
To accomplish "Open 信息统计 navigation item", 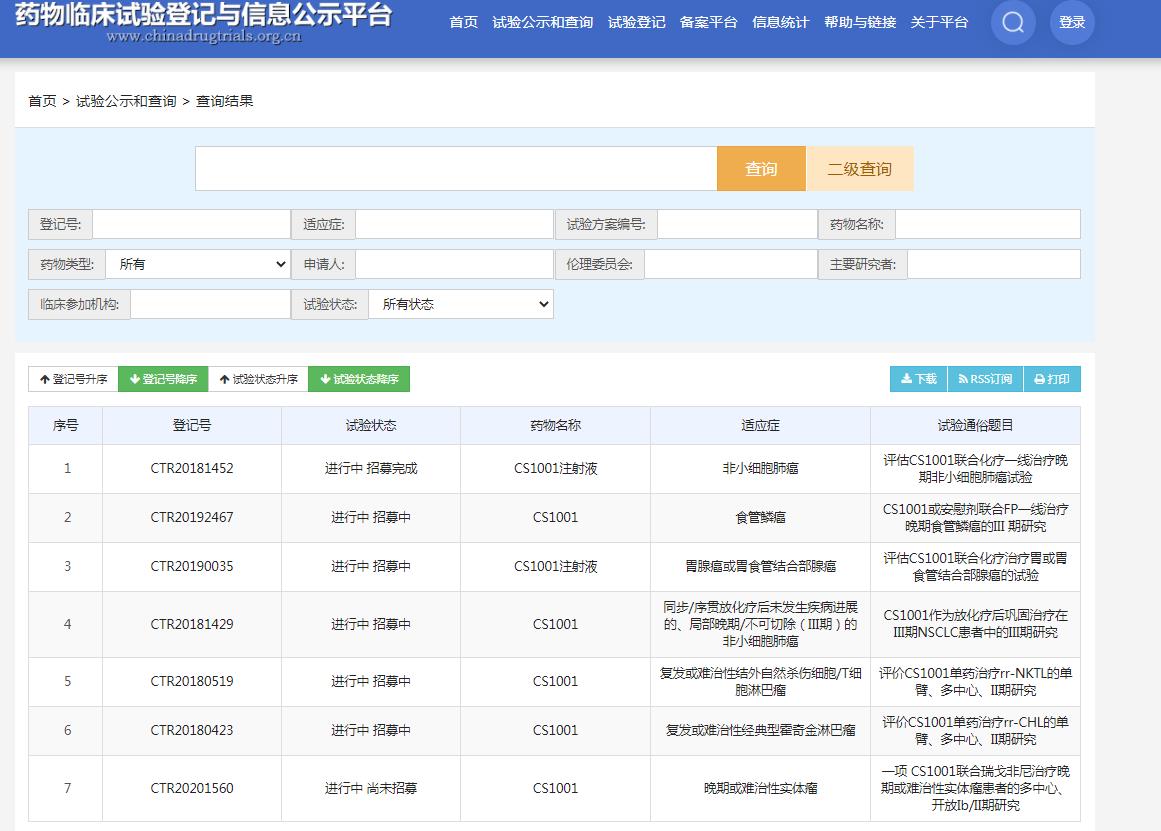I will point(780,22).
